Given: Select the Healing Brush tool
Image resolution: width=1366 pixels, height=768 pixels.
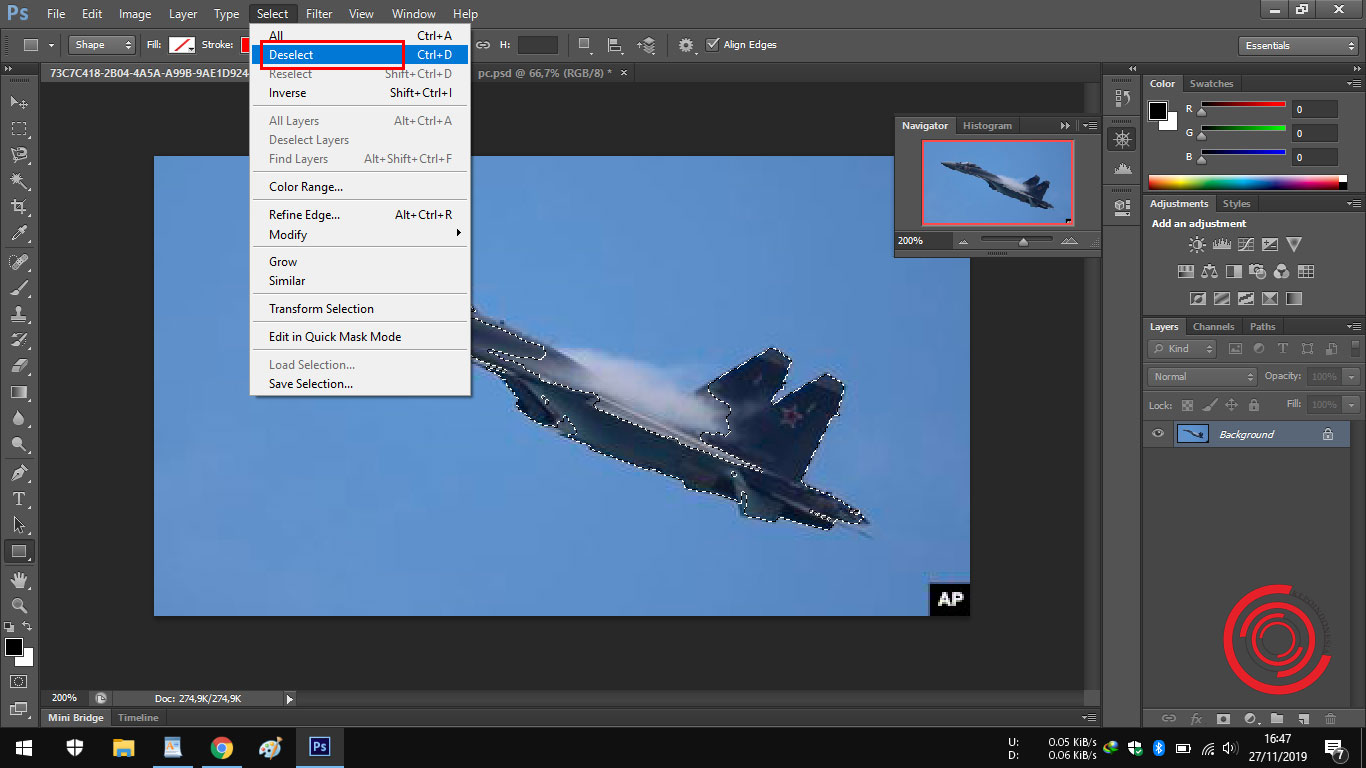Looking at the screenshot, I should click(x=19, y=262).
